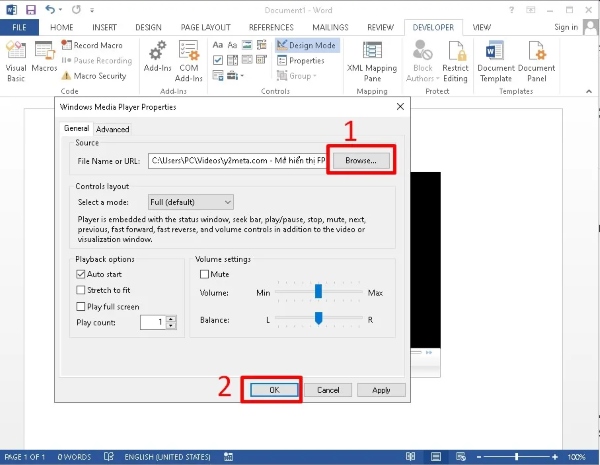Open the Visual Basic editor
The image size is (600, 465).
point(16,60)
